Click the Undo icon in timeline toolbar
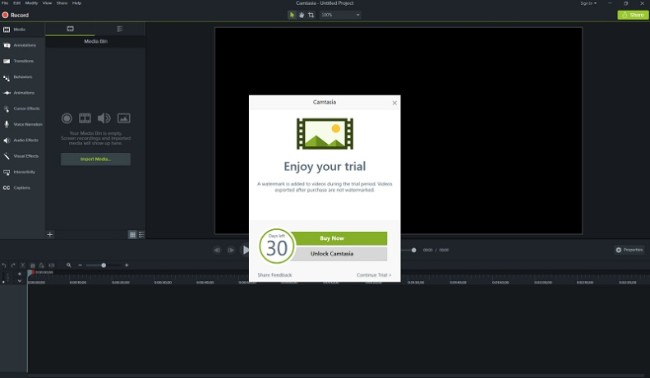Screen dimensions: 650x378 point(4,265)
